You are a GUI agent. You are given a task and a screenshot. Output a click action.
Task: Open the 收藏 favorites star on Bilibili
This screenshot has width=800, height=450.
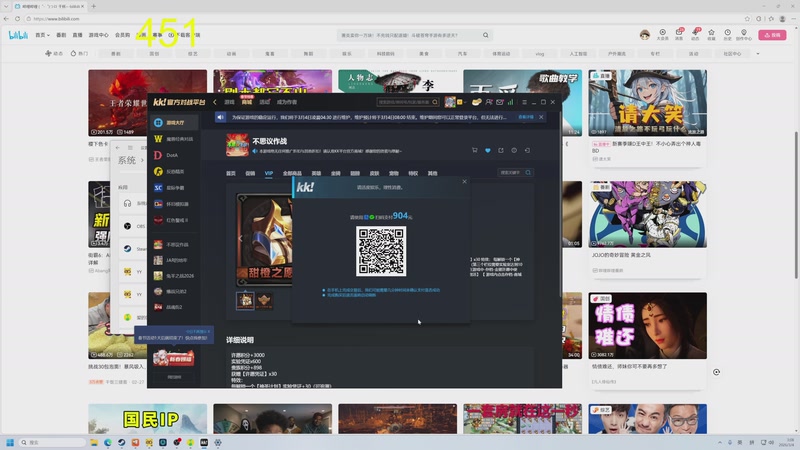711,34
